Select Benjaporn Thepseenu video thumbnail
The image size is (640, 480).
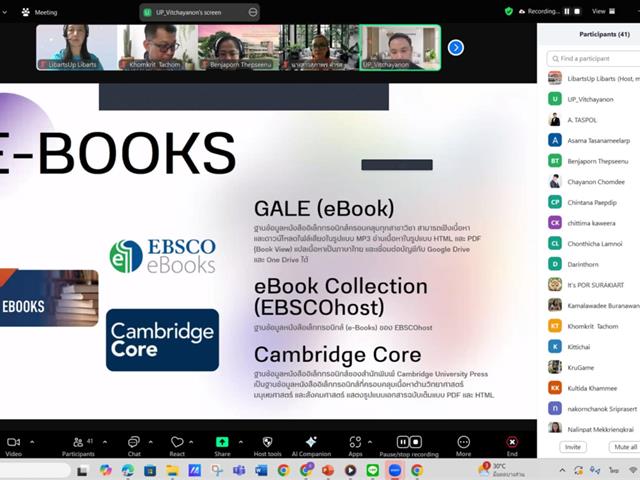[238, 47]
